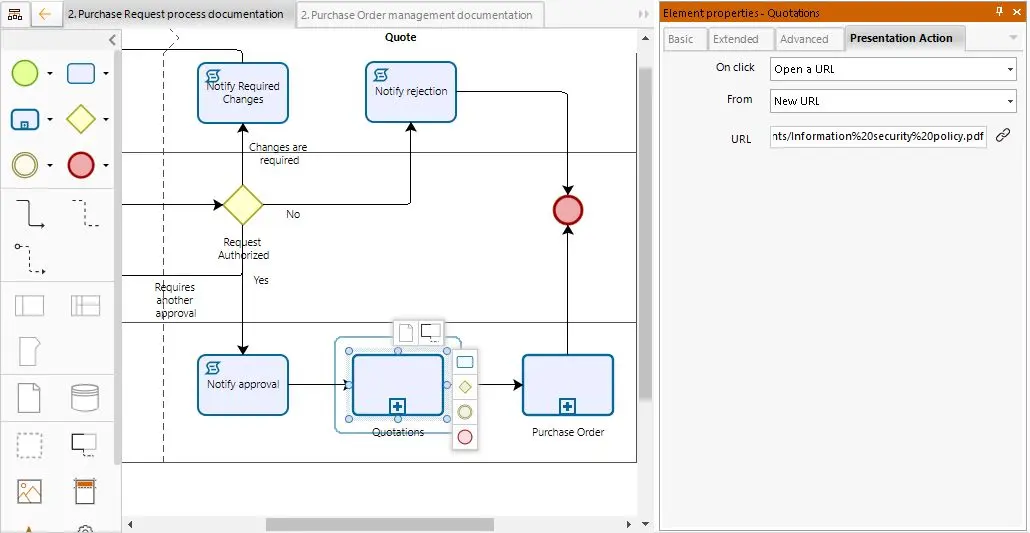Add end event from Quotations pie menu
The height and width of the screenshot is (533, 1030).
(464, 436)
